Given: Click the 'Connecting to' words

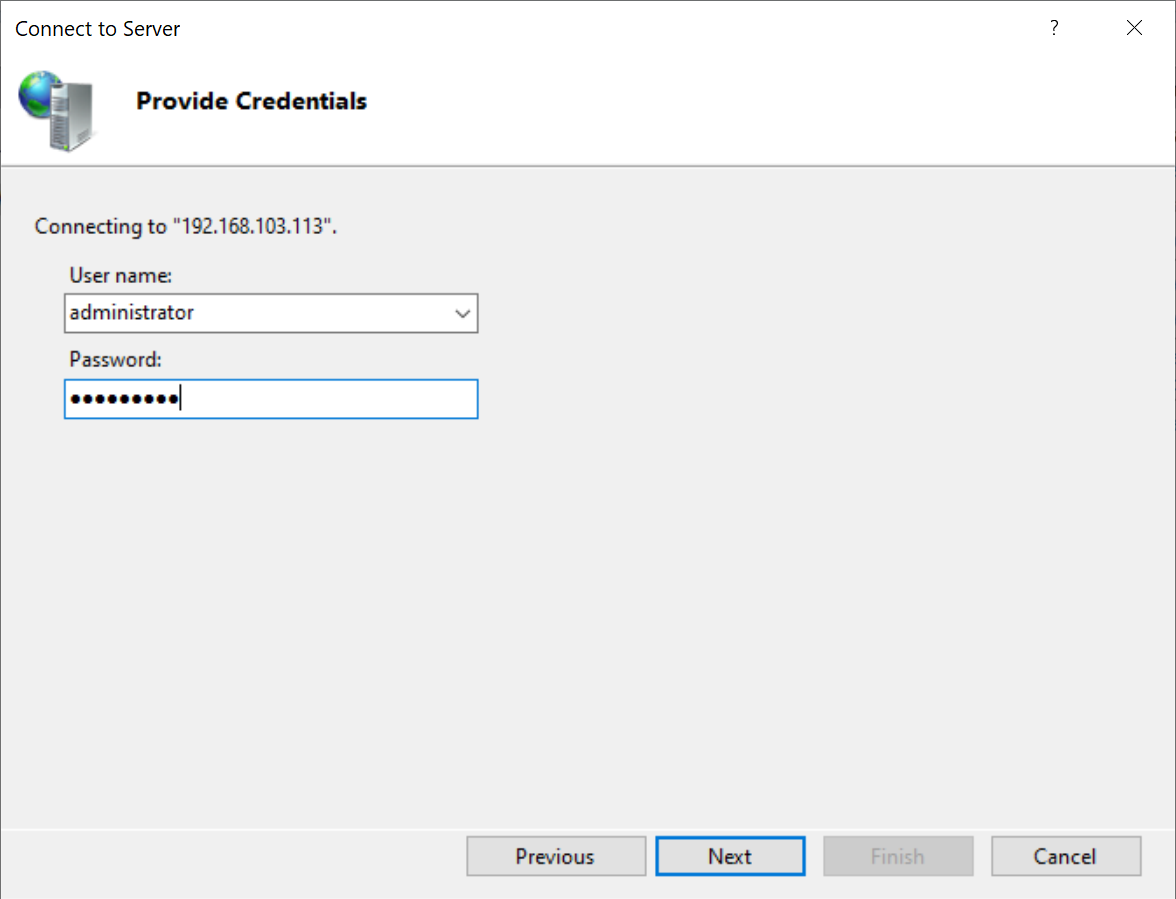Looking at the screenshot, I should [100, 226].
